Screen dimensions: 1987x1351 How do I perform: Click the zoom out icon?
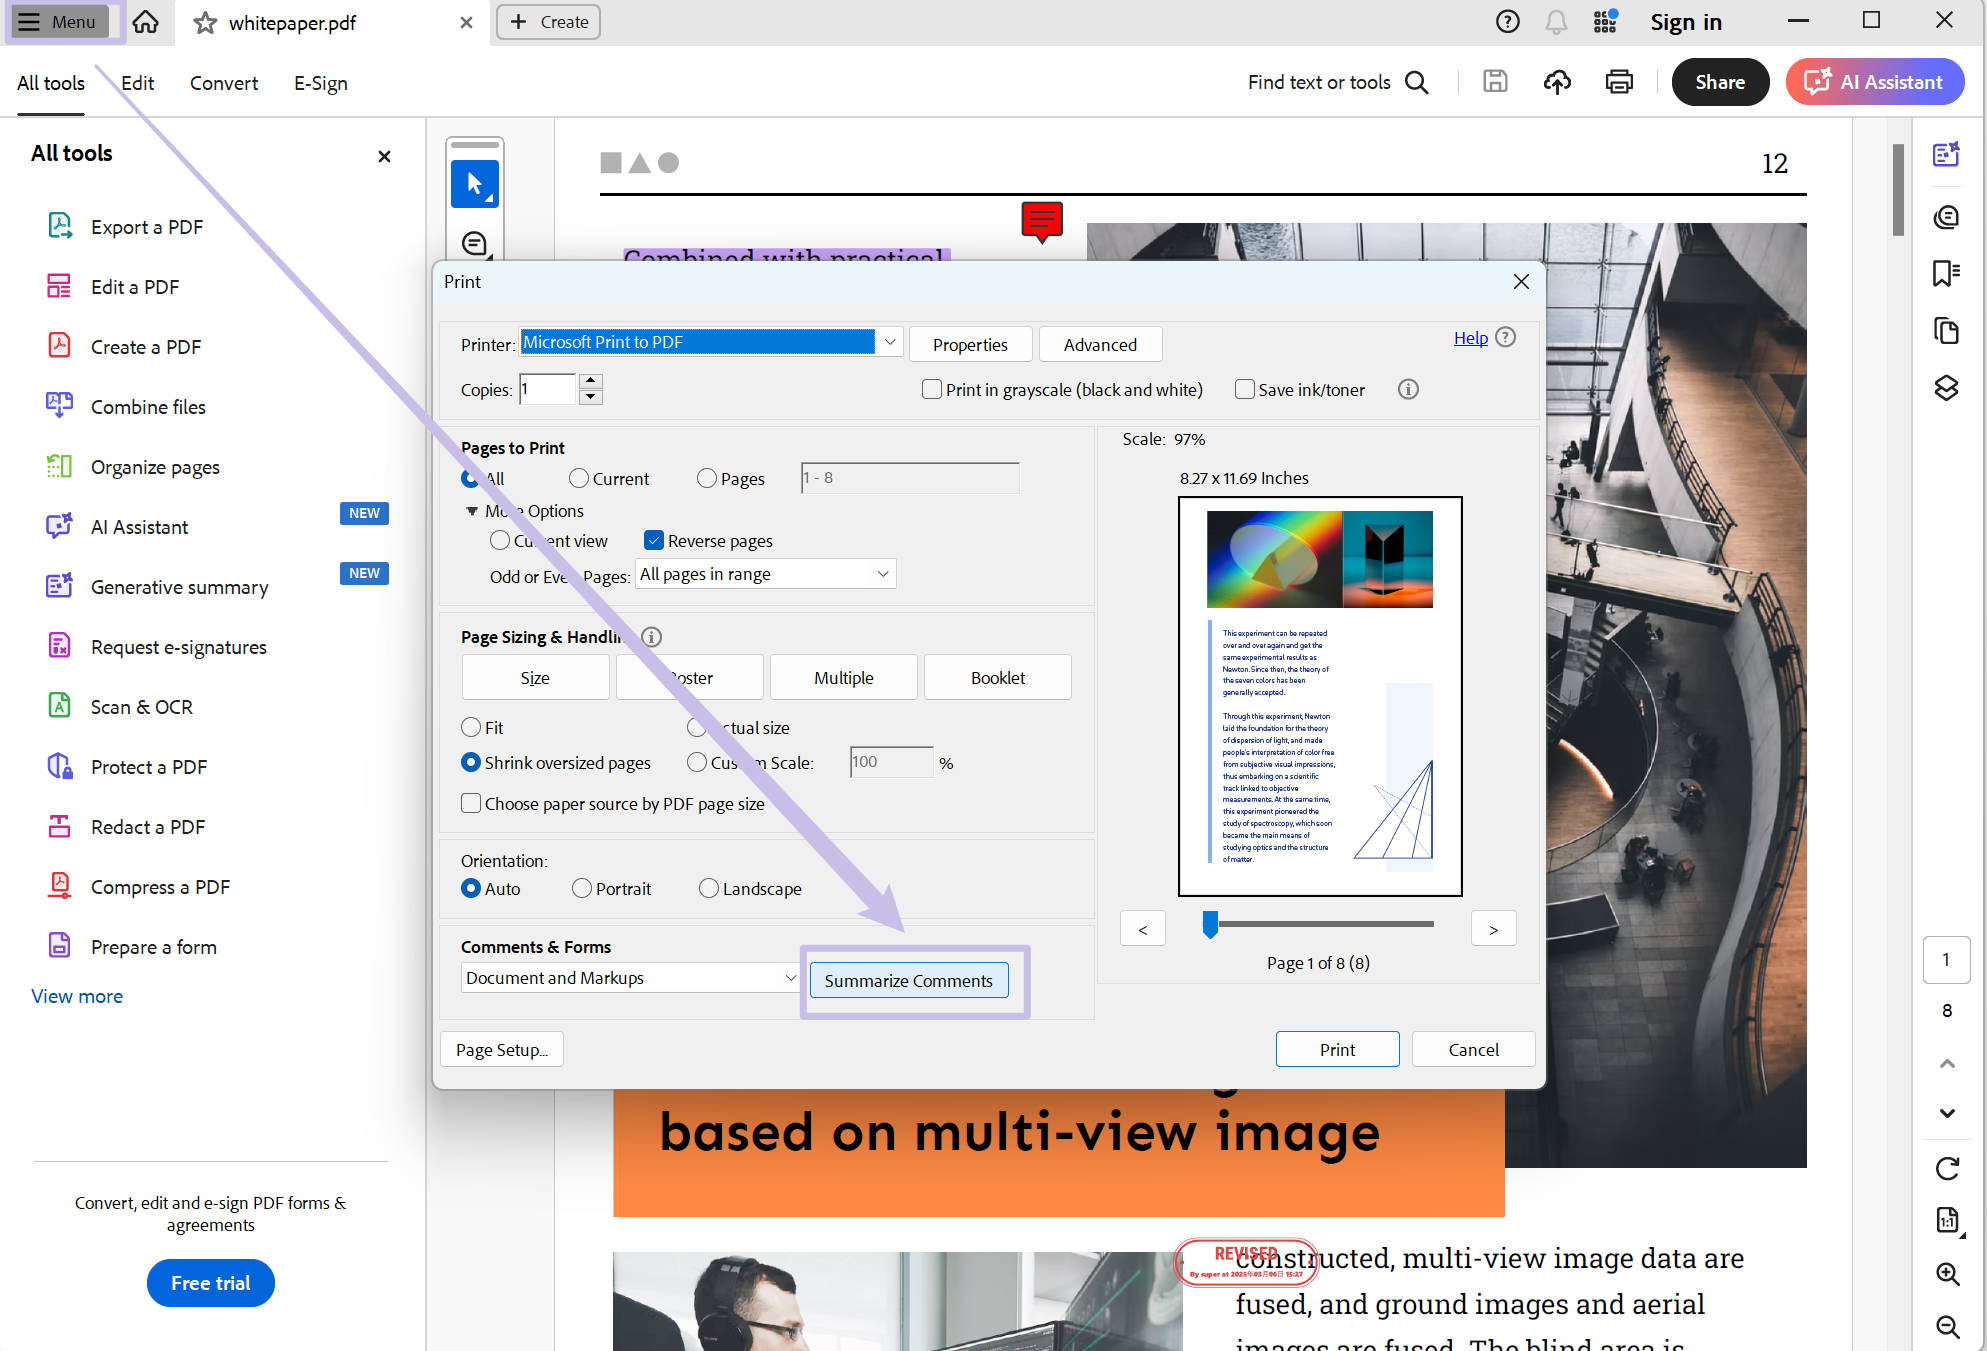[1947, 1326]
